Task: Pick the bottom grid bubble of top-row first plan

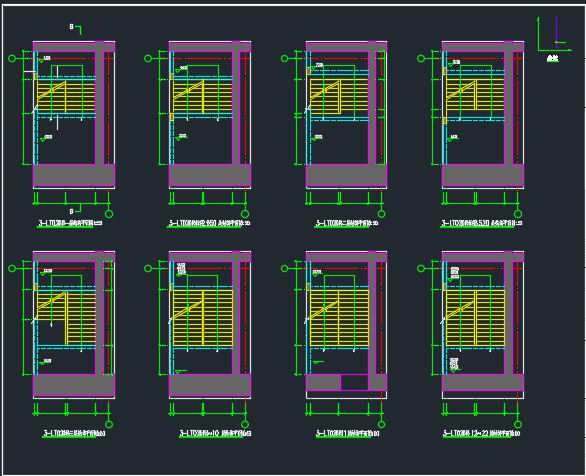Action: click(x=109, y=214)
